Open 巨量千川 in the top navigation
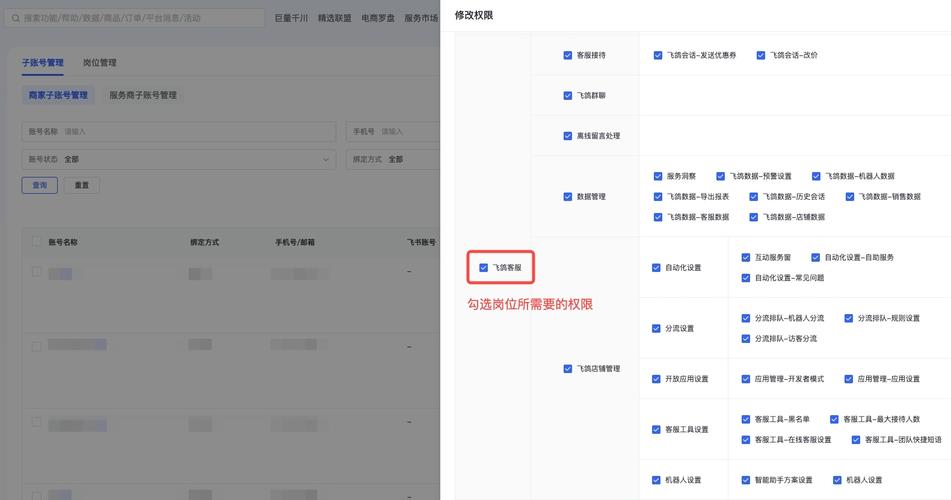 coord(291,18)
